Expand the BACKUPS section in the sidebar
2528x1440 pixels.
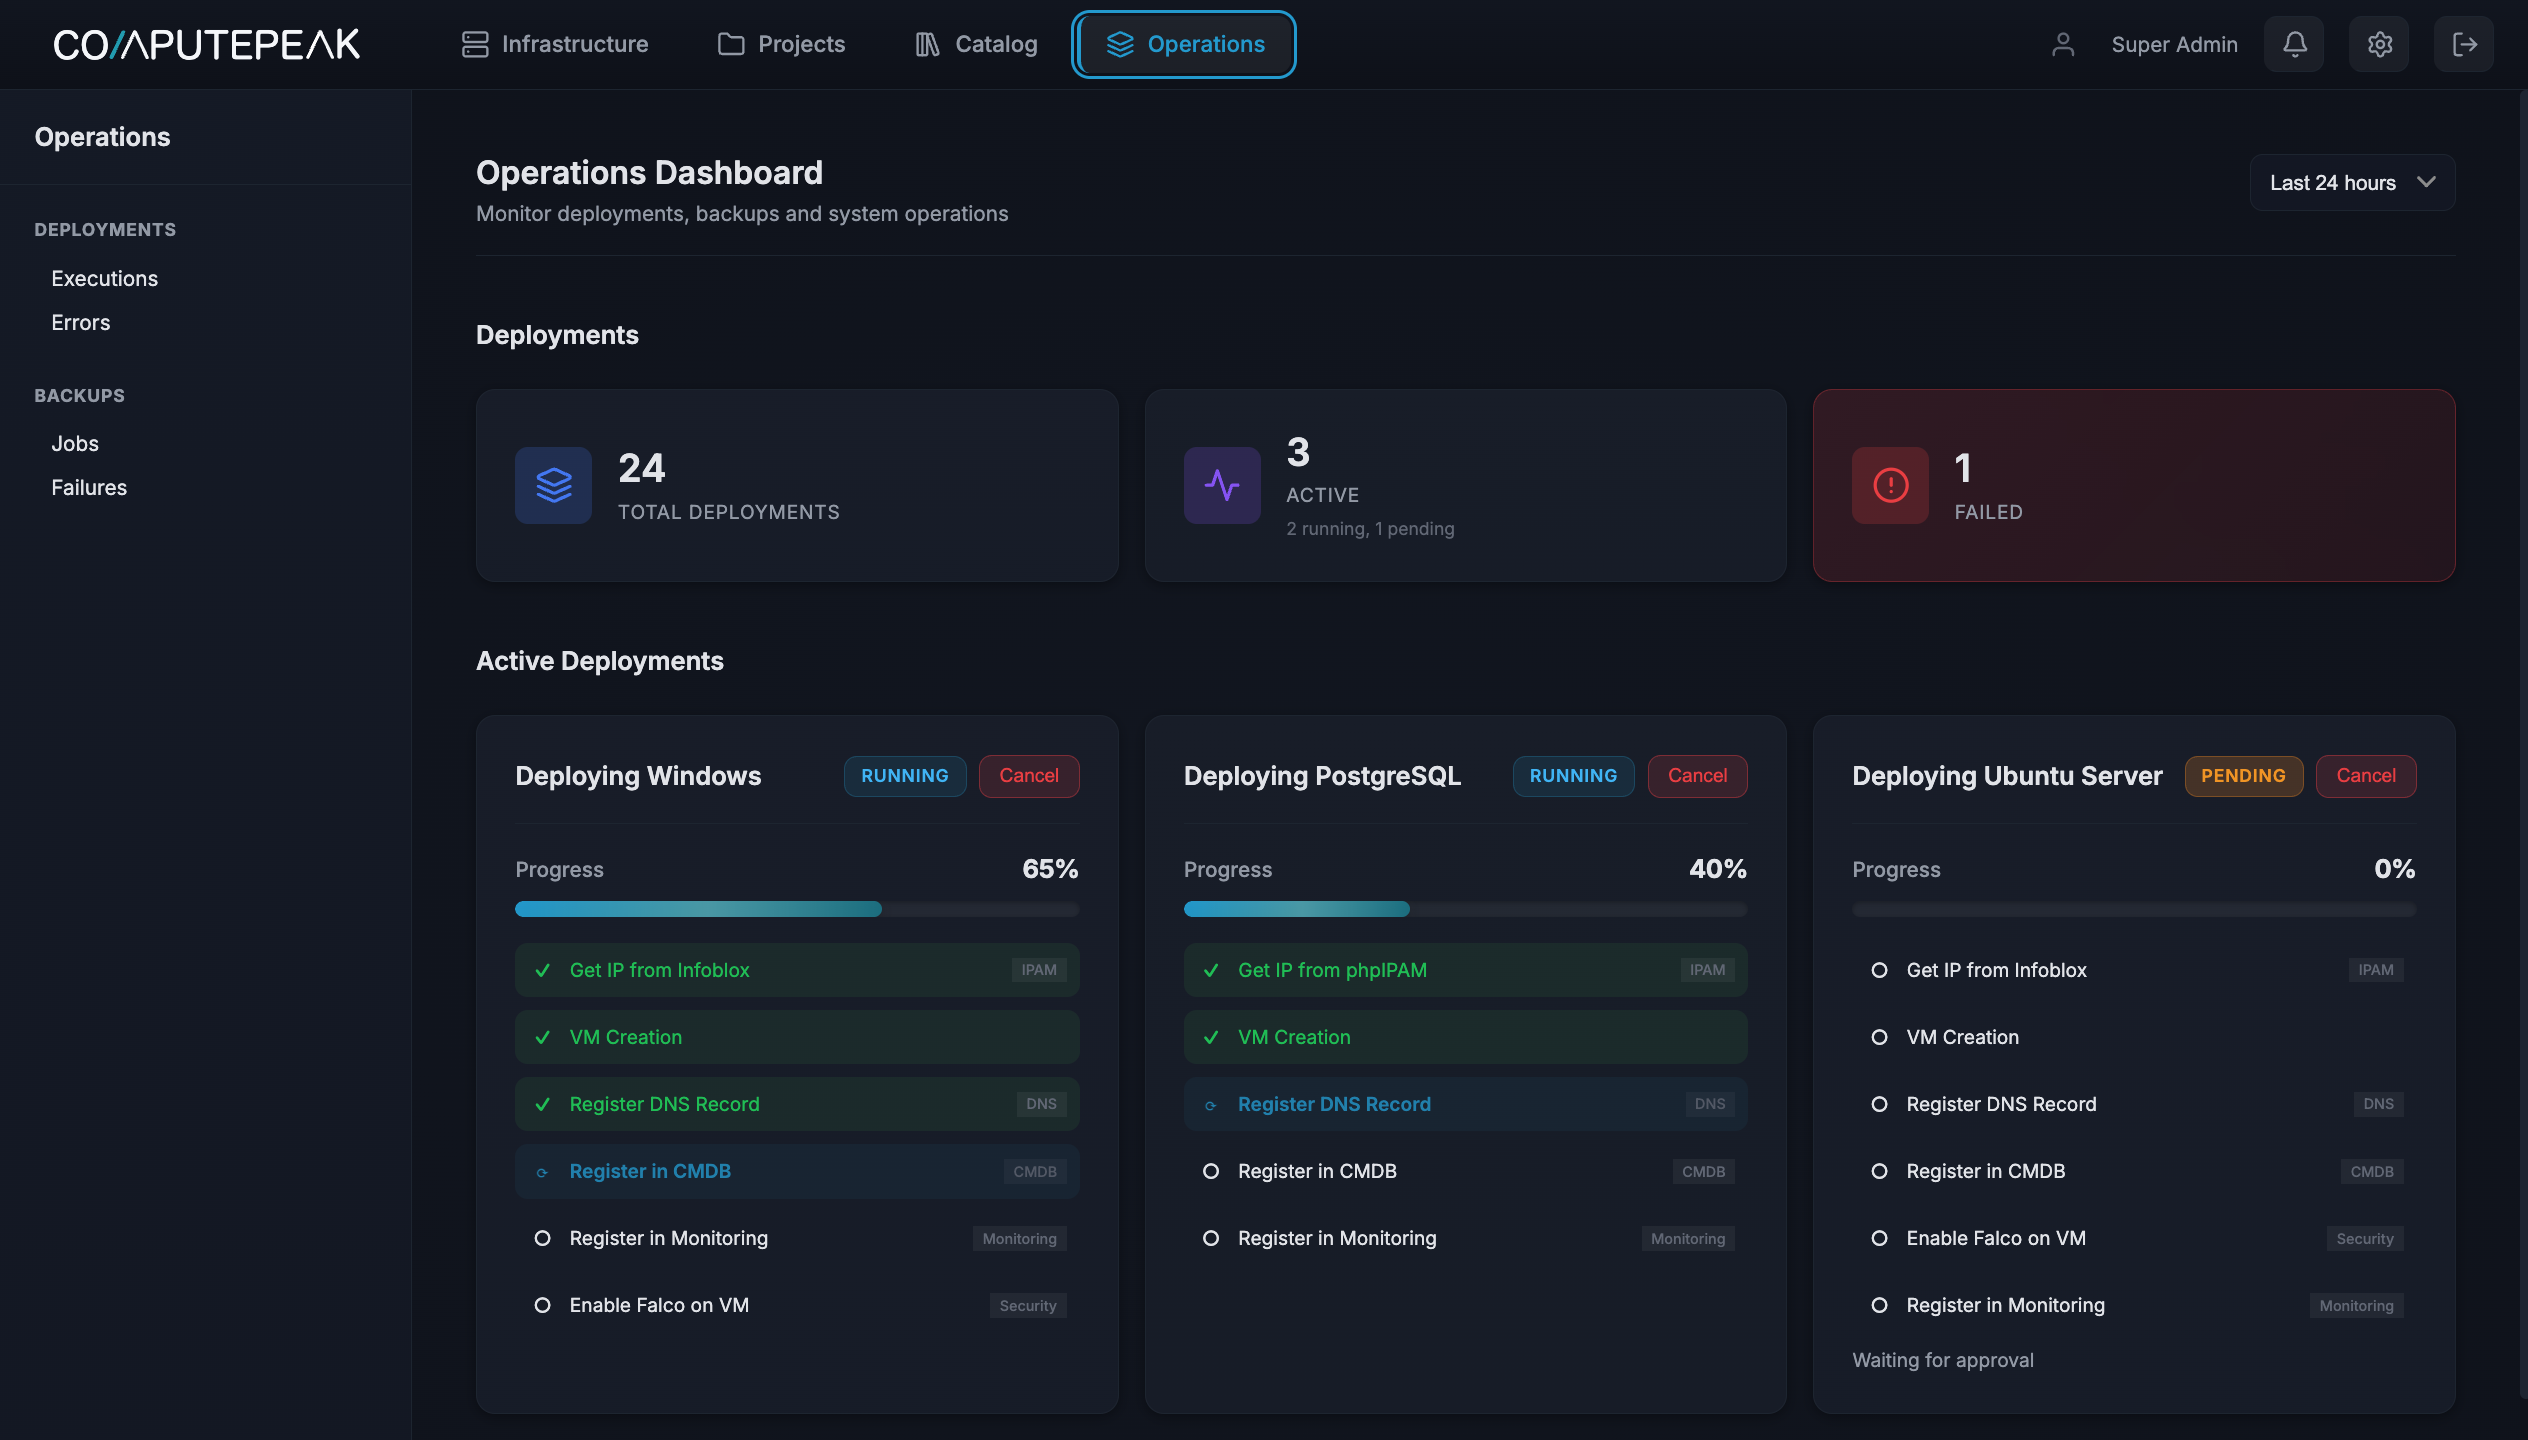point(79,395)
